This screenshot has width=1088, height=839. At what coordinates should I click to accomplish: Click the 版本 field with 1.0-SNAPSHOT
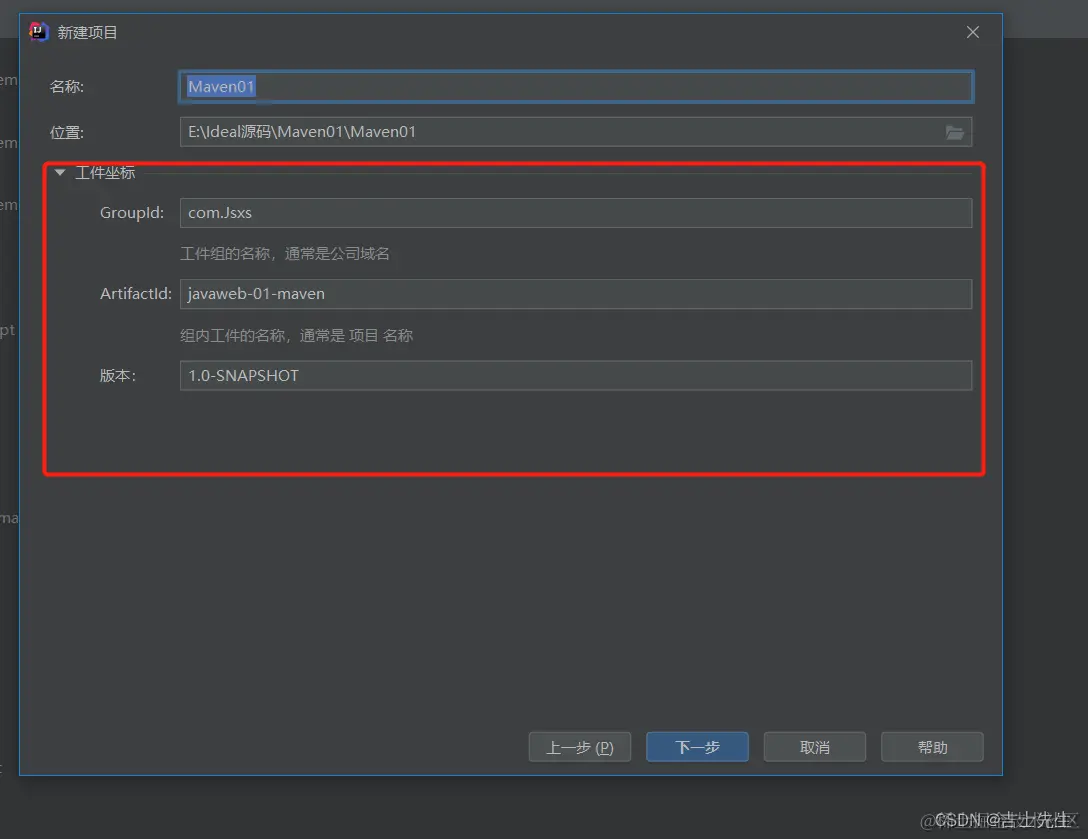(x=576, y=375)
